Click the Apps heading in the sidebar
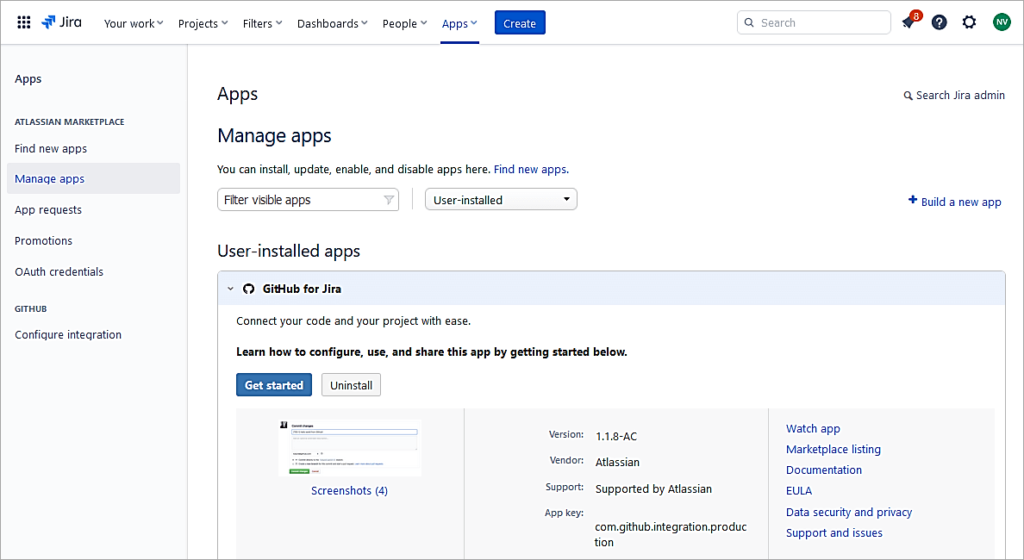This screenshot has height=560, width=1024. pos(28,79)
